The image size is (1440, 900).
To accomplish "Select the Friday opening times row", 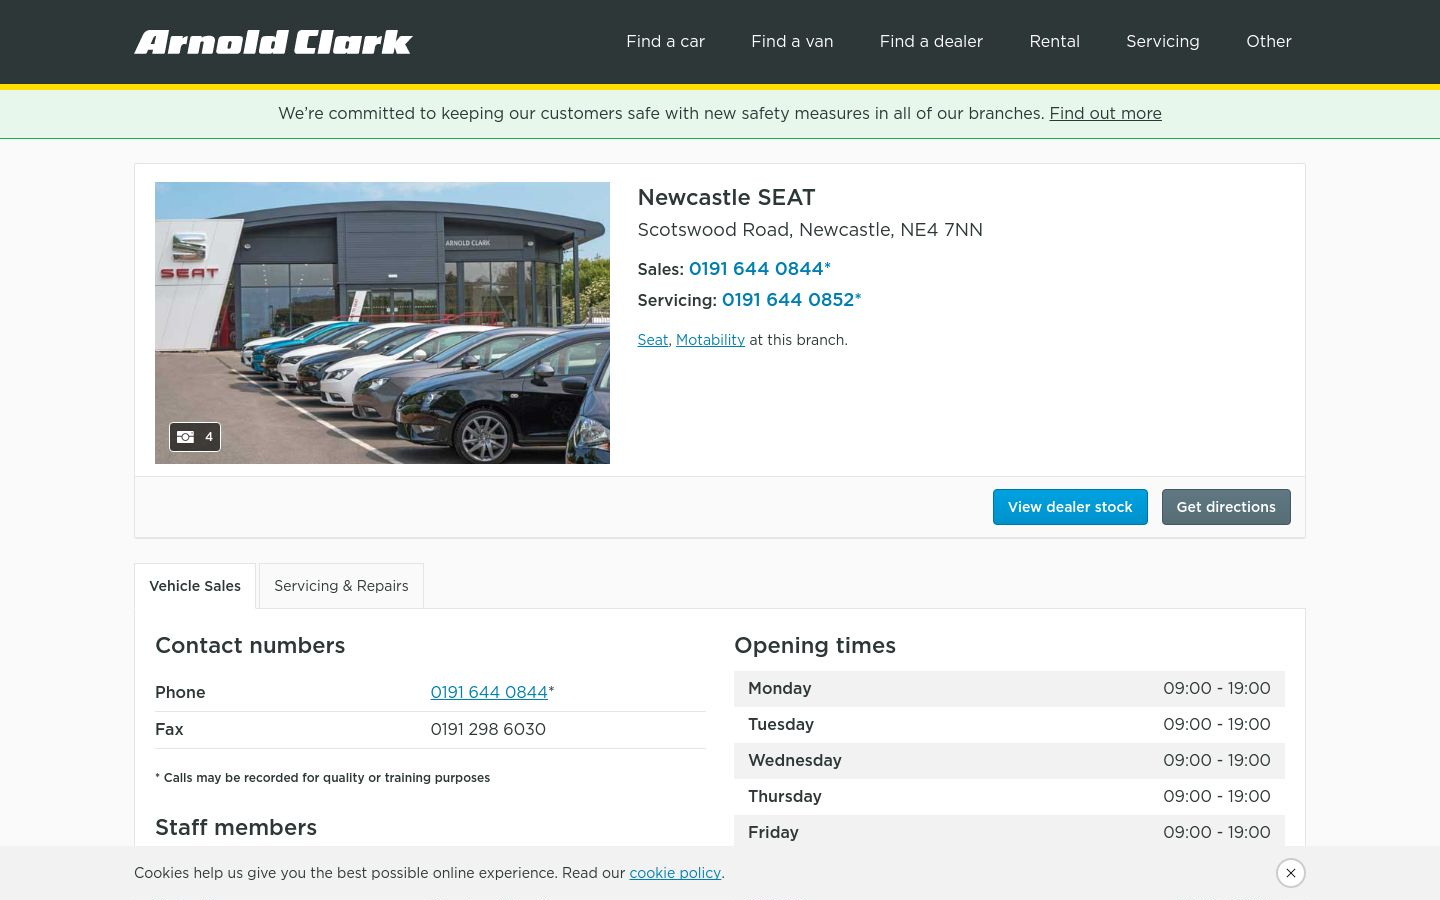I will pyautogui.click(x=1009, y=831).
